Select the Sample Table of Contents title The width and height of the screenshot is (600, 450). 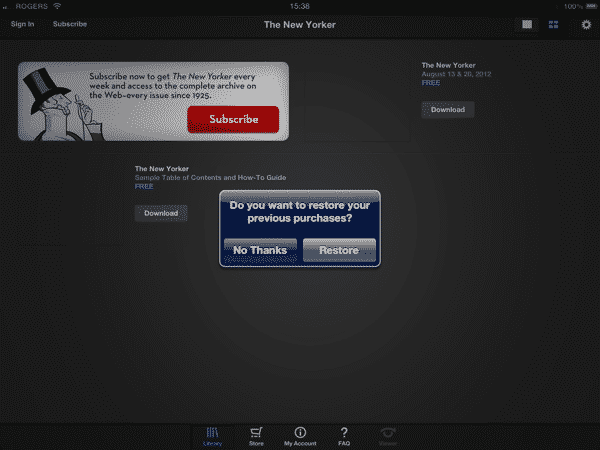point(210,177)
